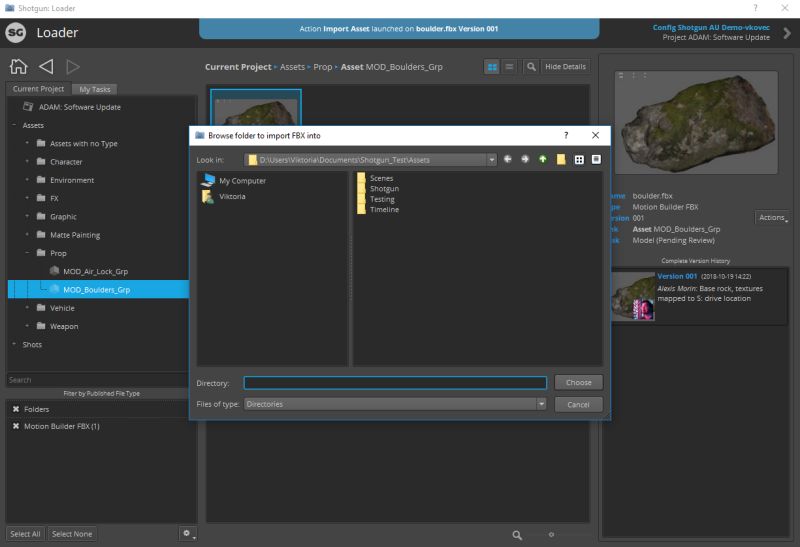Switch dialog to list view
The image size is (800, 547).
click(x=579, y=160)
